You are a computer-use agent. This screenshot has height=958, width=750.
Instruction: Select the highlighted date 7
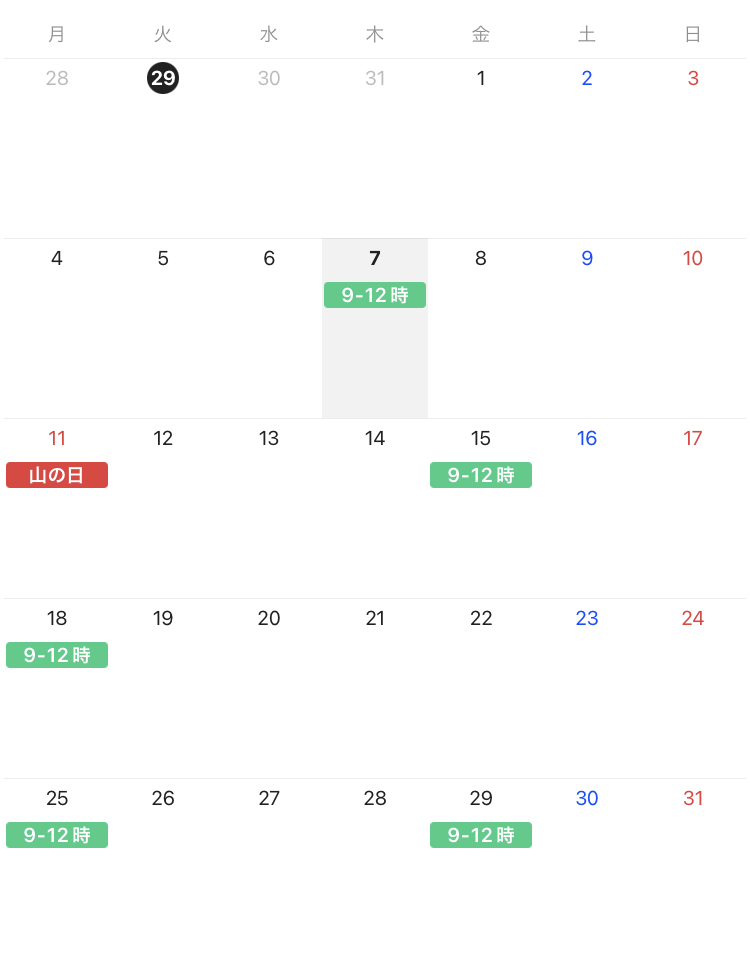pyautogui.click(x=375, y=258)
